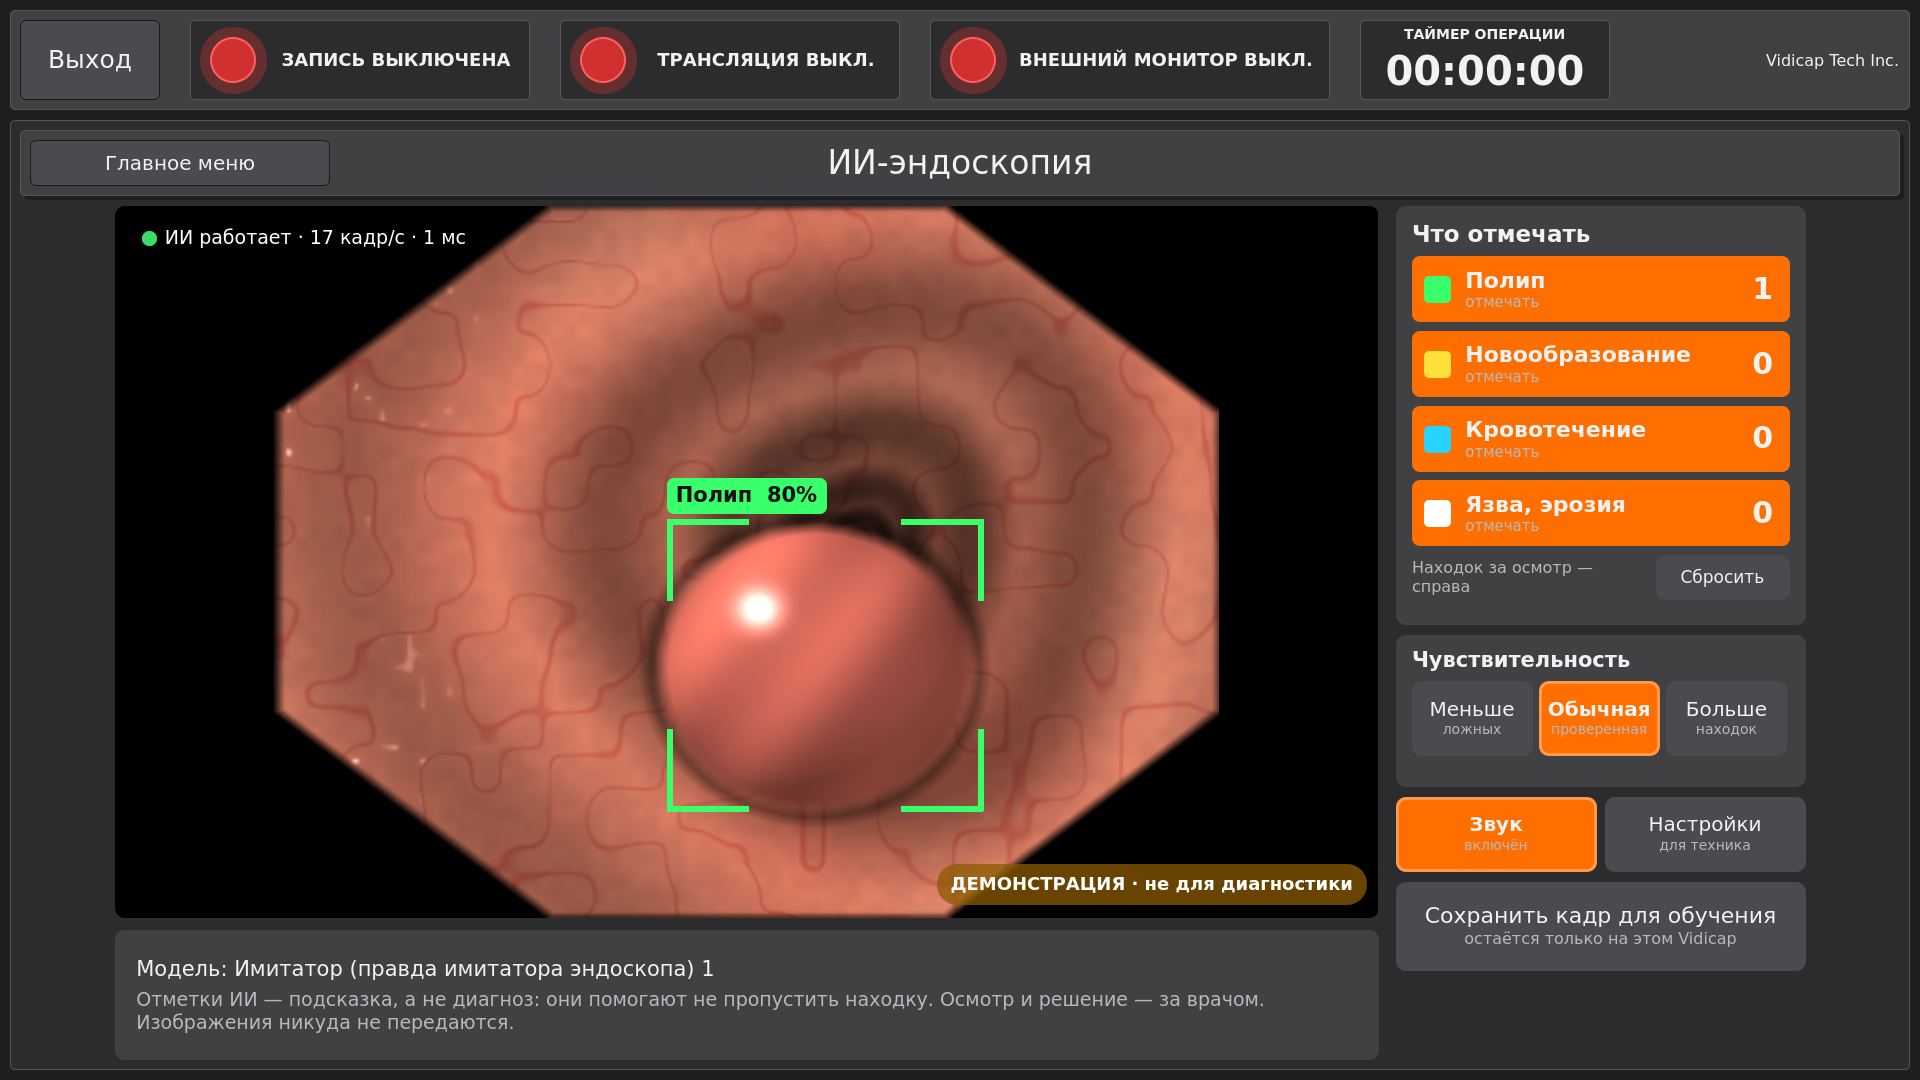Click ИИ работает · 17 кадр/с status text
This screenshot has height=1080, width=1920.
pos(315,238)
